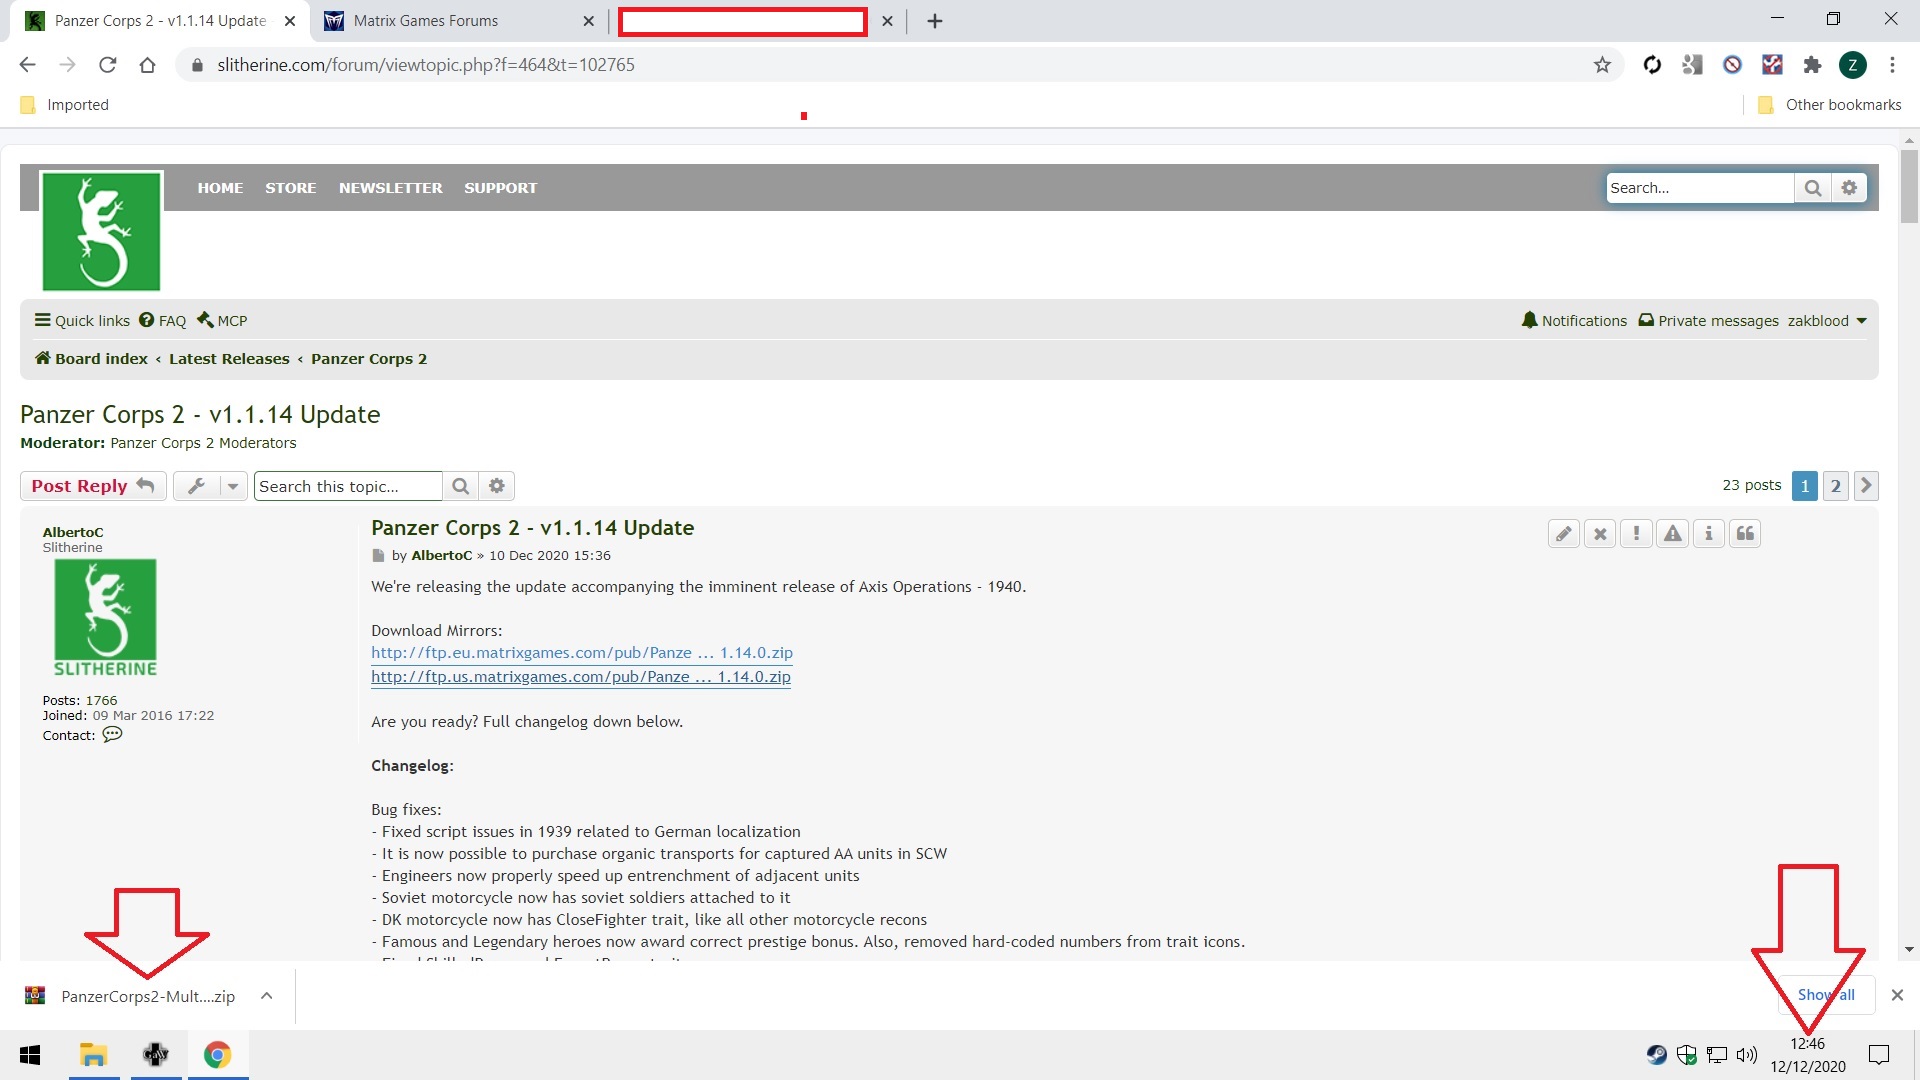Open AlbertoC contact speech bubble icon
This screenshot has height=1080, width=1920.
coord(112,735)
